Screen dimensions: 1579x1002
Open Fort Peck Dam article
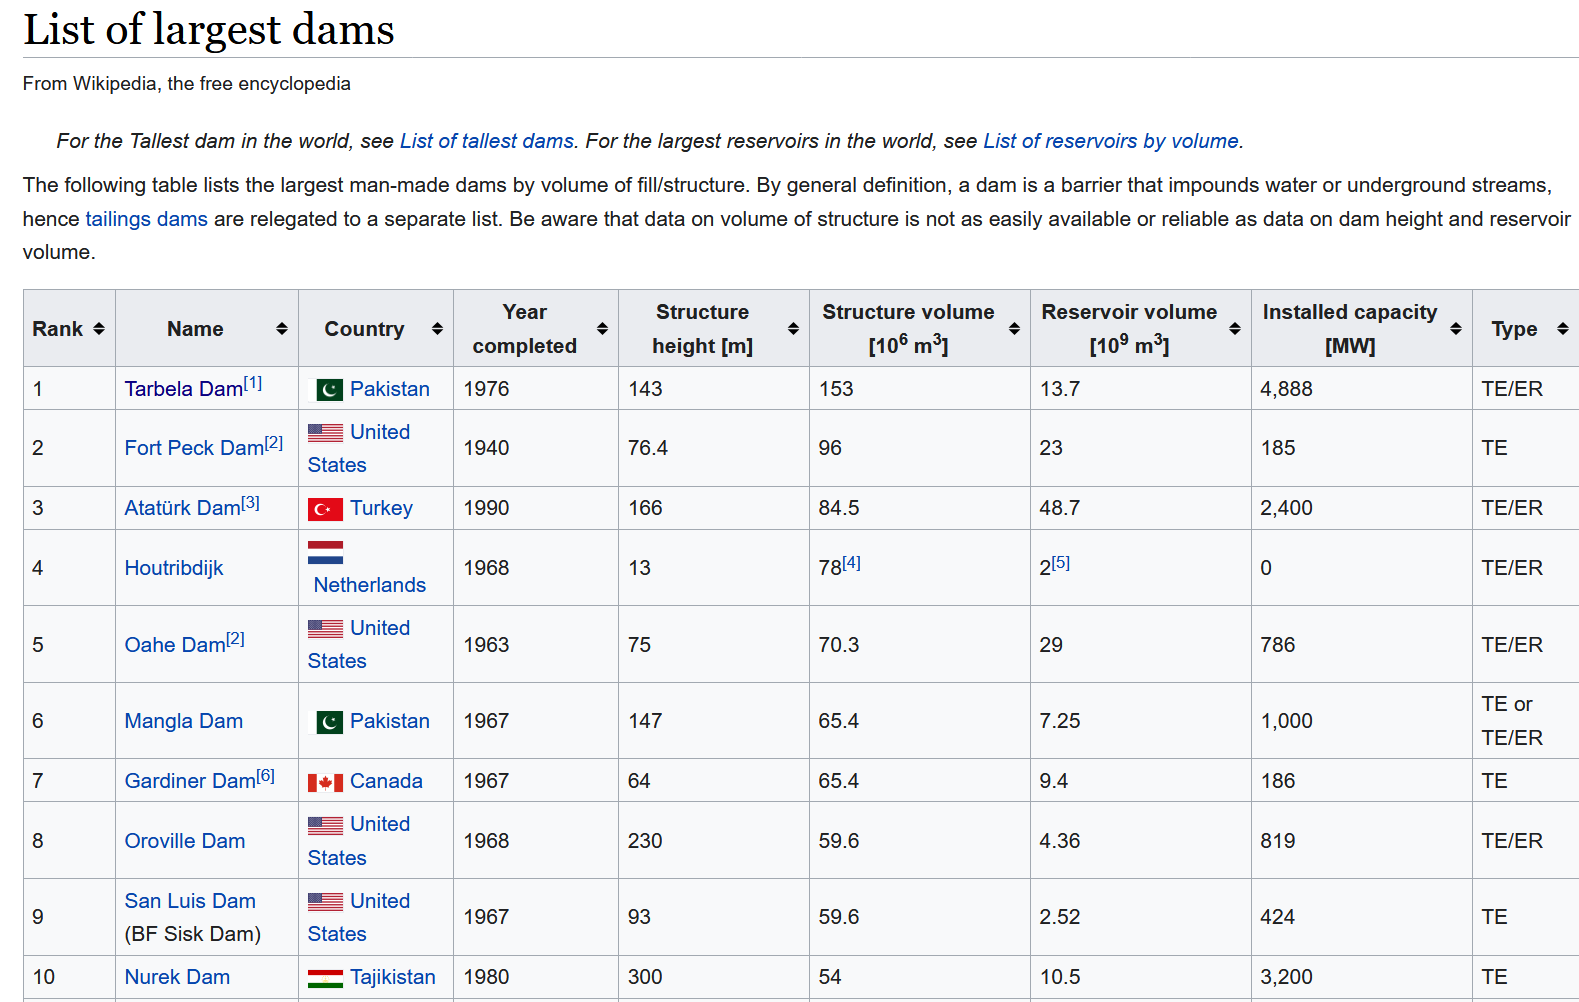194,448
